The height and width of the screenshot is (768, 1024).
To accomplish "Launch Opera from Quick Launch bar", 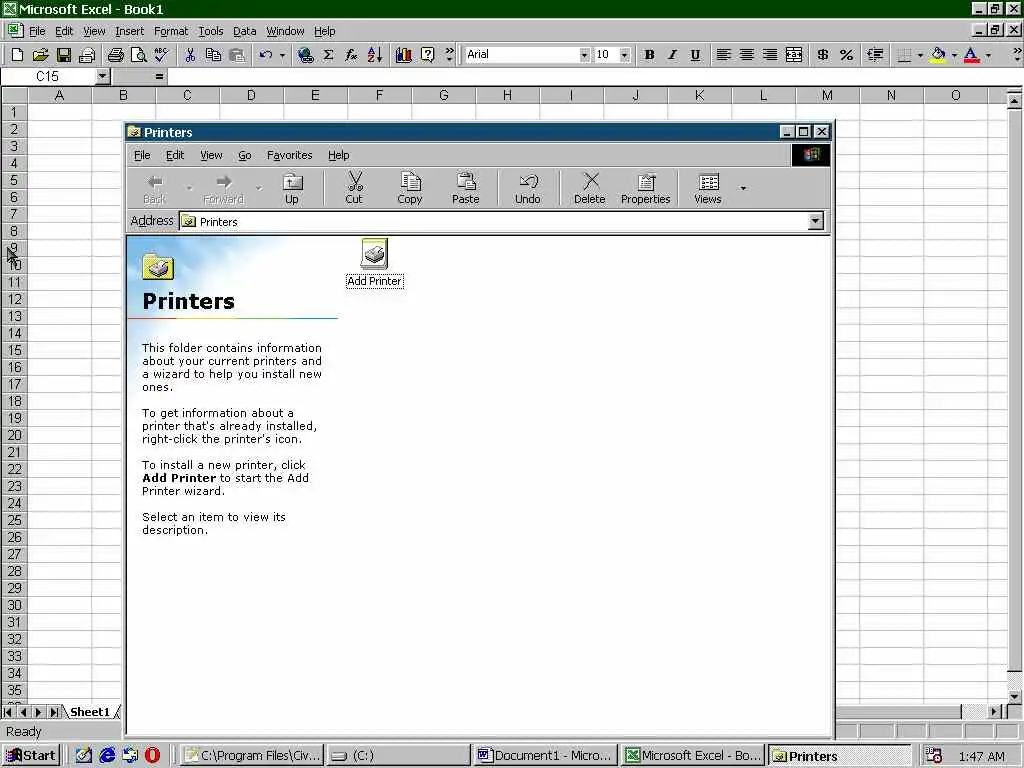I will [x=152, y=756].
